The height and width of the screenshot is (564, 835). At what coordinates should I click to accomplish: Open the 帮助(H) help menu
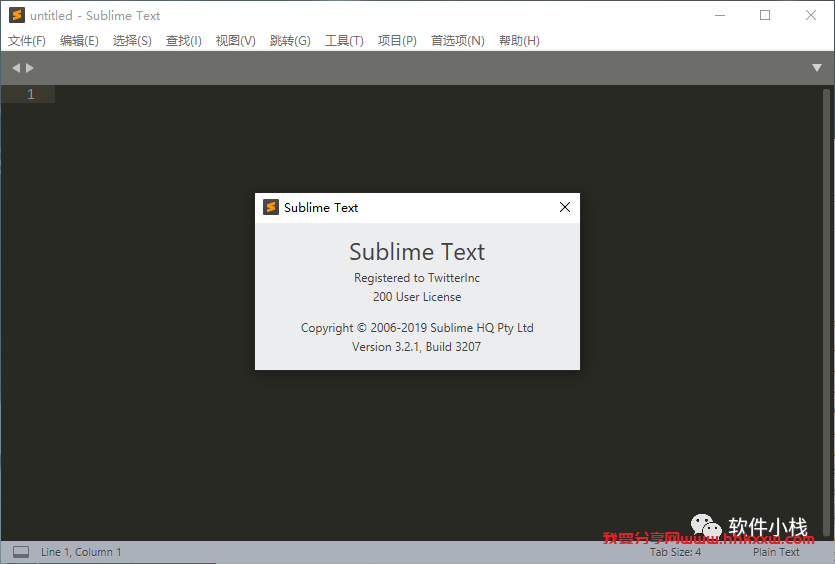(x=519, y=40)
